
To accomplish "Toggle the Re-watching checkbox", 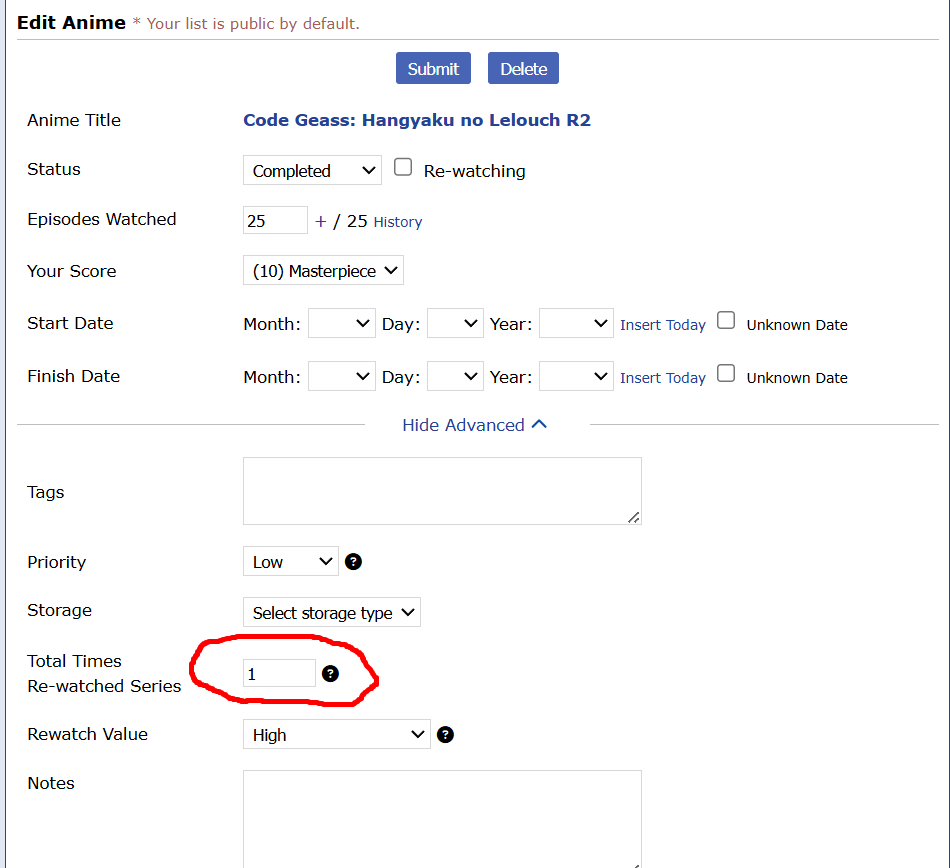I will pyautogui.click(x=403, y=167).
